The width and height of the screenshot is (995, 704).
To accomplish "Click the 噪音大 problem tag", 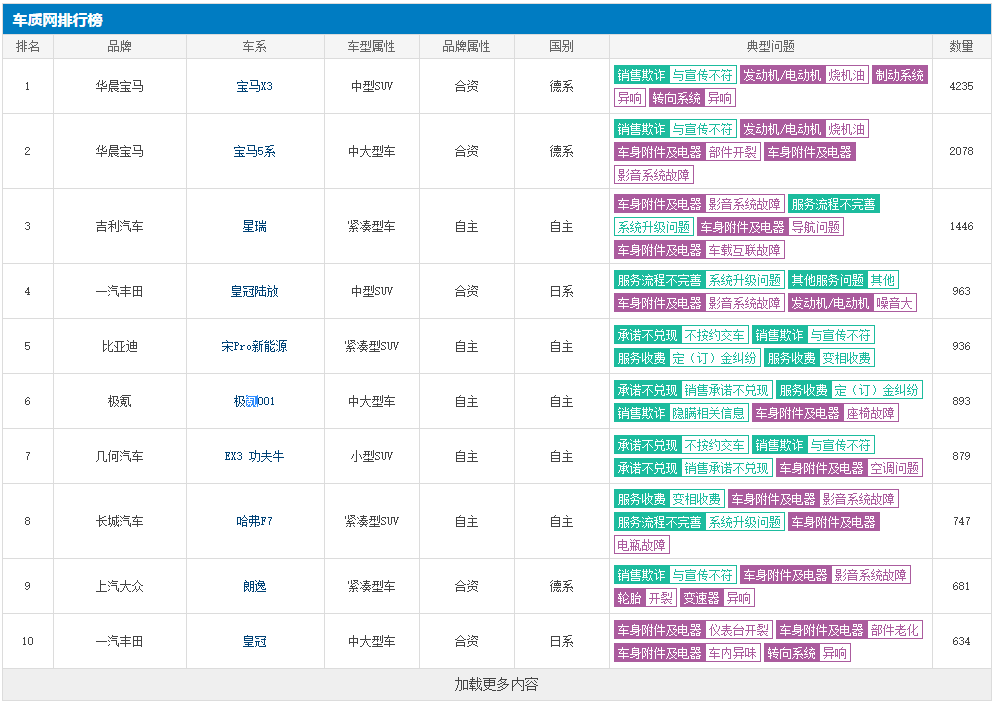I will pyautogui.click(x=894, y=303).
